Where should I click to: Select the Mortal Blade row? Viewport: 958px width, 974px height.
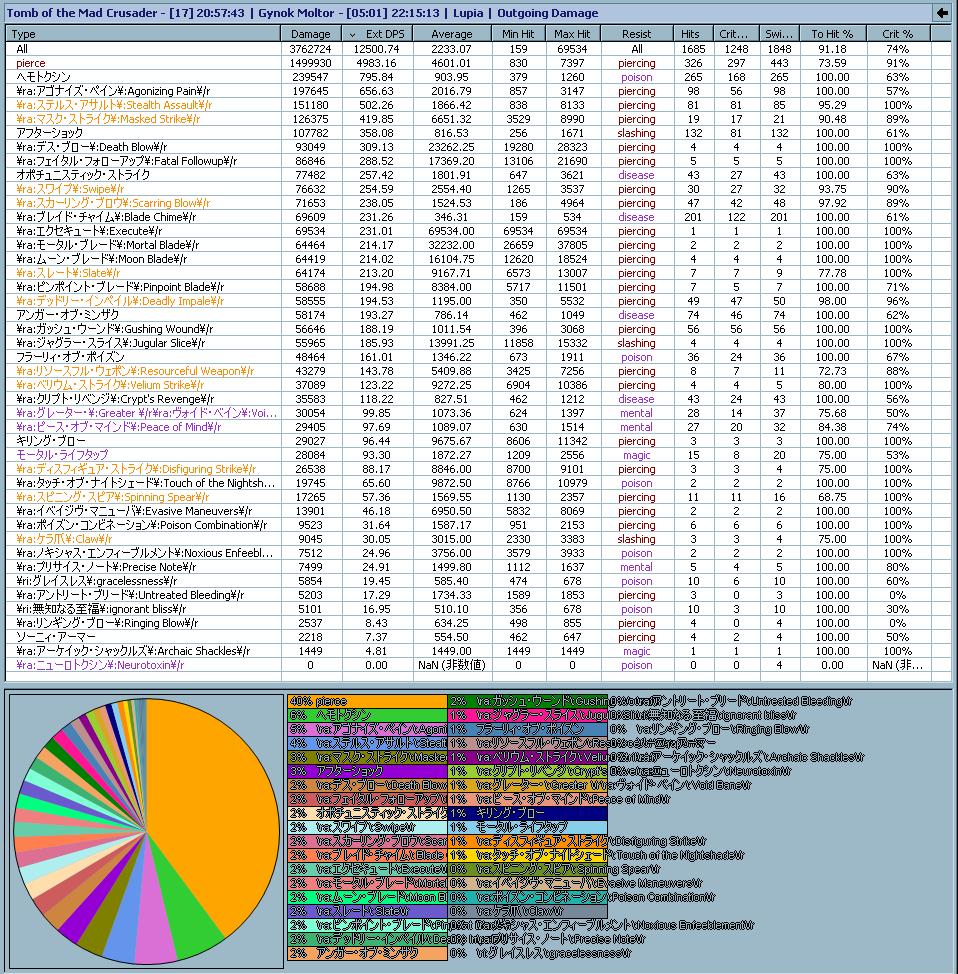click(478, 245)
